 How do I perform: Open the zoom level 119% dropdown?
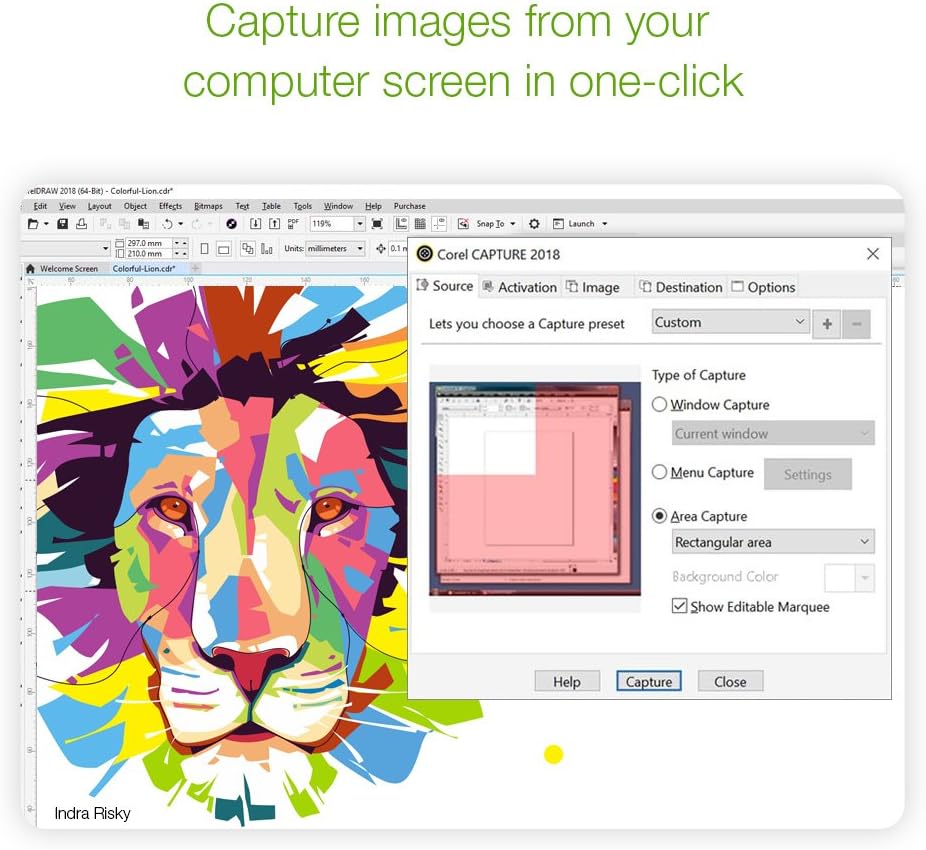coord(359,224)
